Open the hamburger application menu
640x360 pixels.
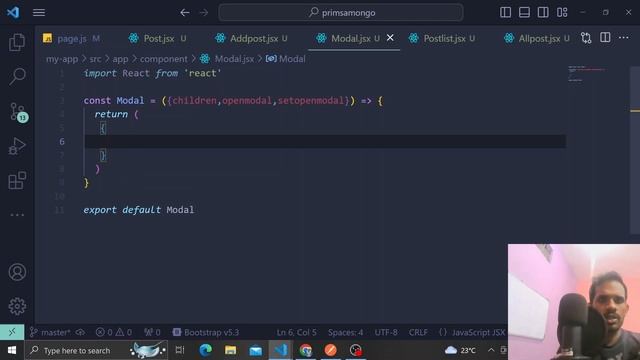point(39,13)
